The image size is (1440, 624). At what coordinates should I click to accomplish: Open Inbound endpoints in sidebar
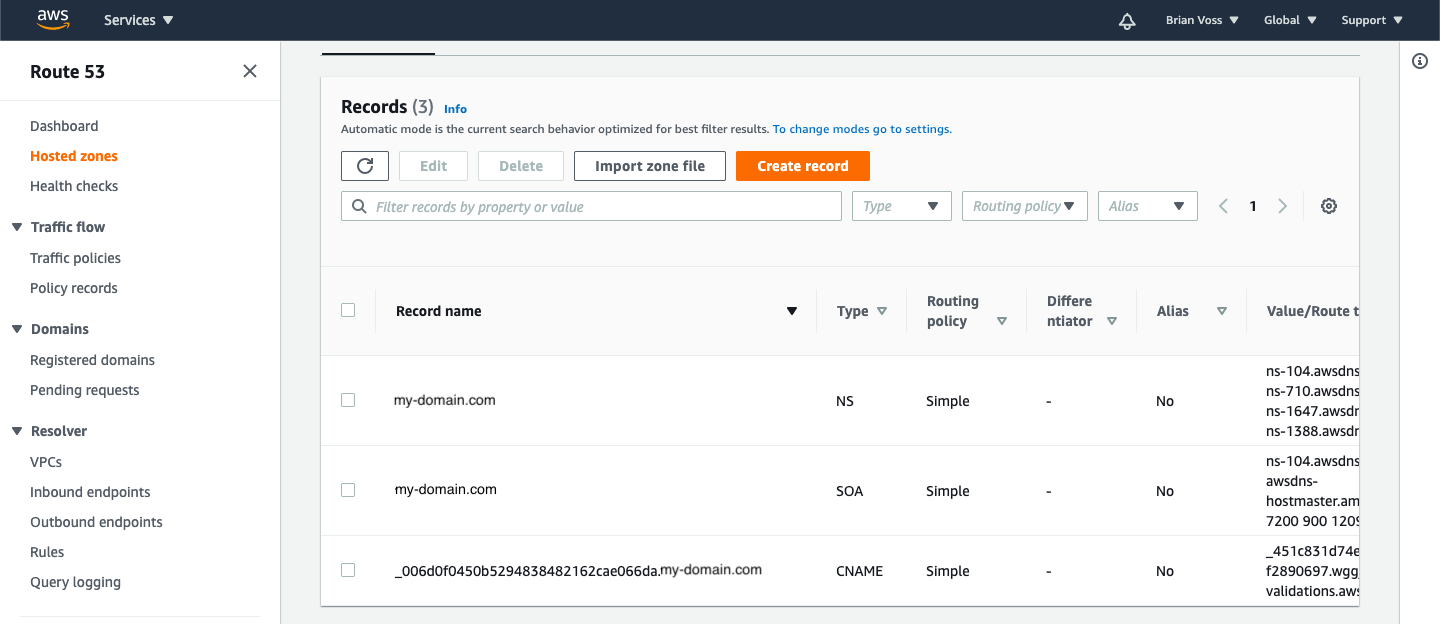pos(90,492)
